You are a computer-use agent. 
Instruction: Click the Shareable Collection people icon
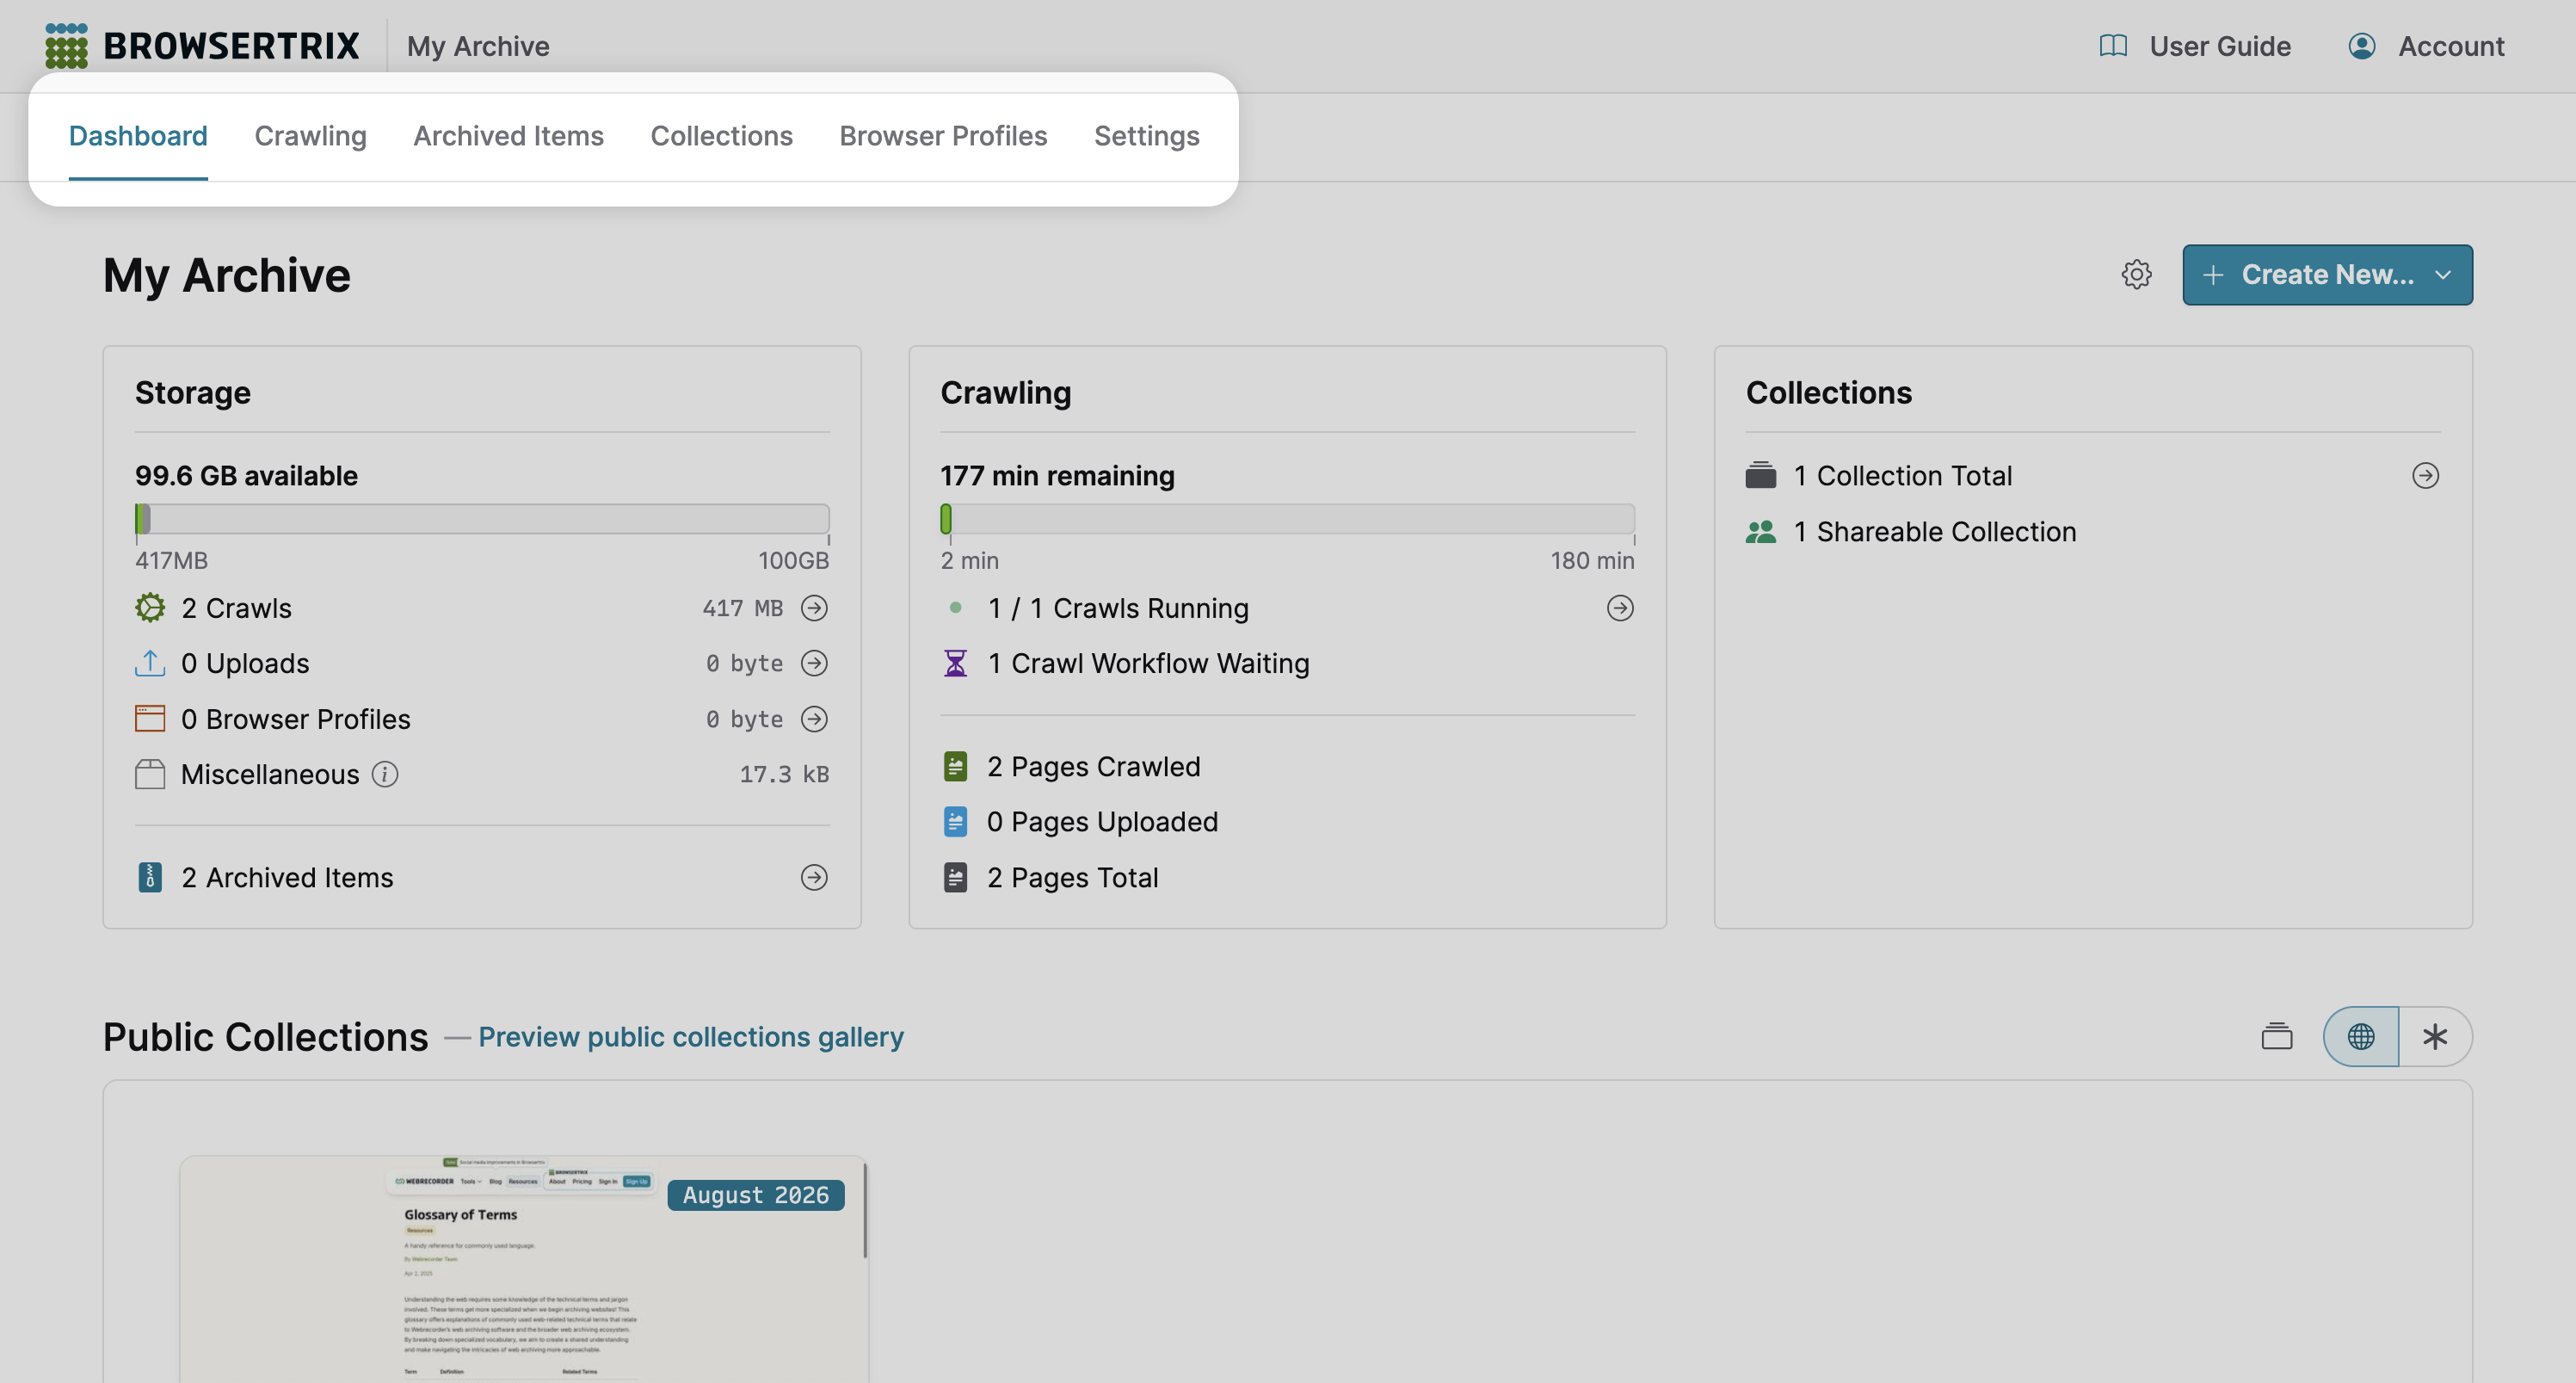click(x=1760, y=531)
